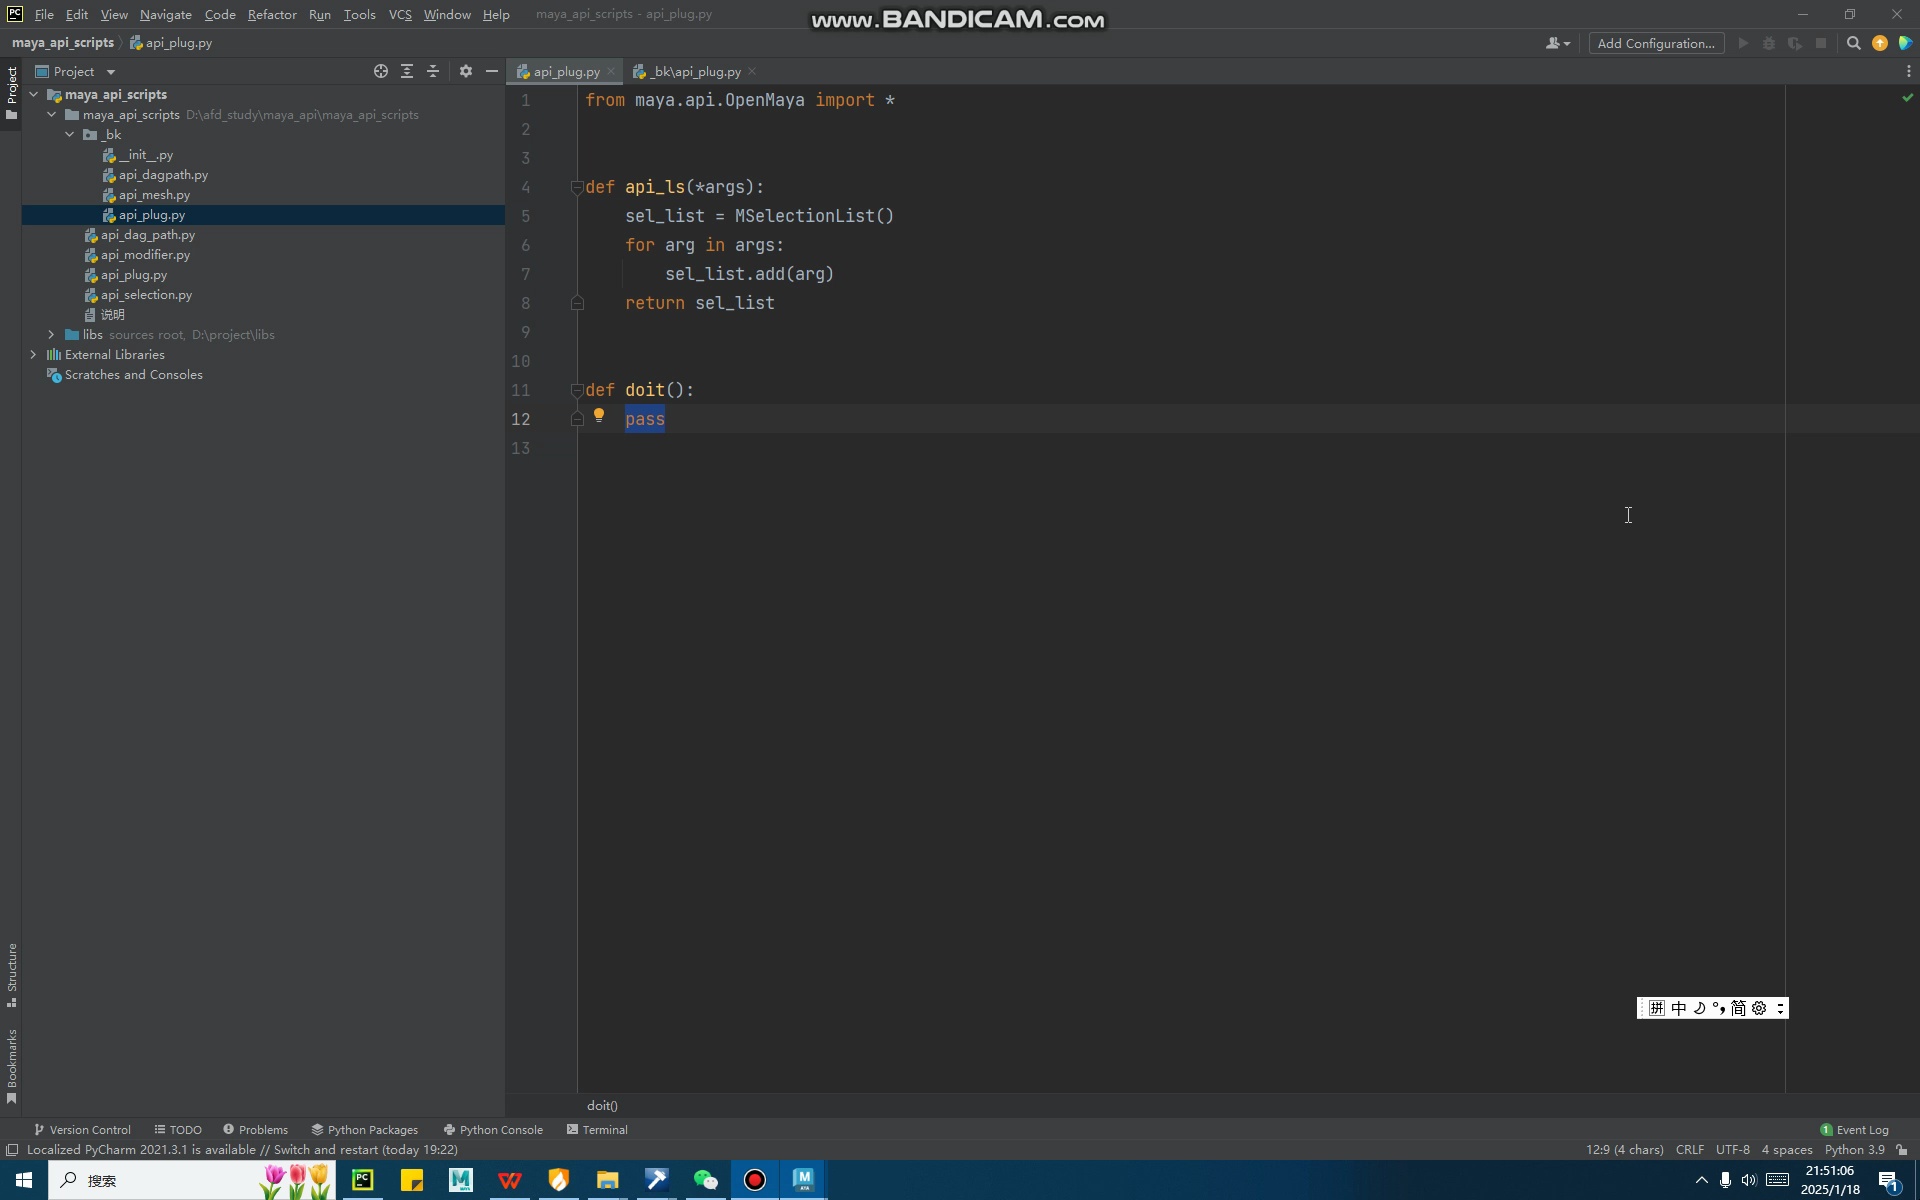
Task: Click the Bandicam icon in the taskbar
Action: click(754, 1181)
